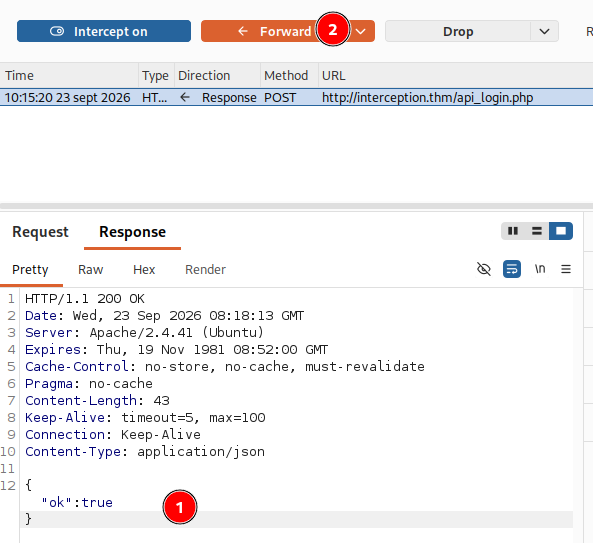The image size is (593, 543).
Task: Switch to the Raw view tab
Action: pos(90,270)
